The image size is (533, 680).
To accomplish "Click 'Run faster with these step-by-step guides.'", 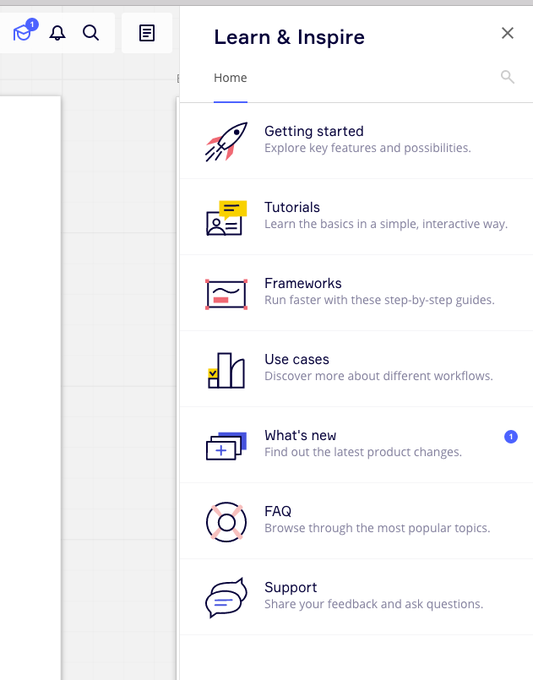I will coord(379,300).
